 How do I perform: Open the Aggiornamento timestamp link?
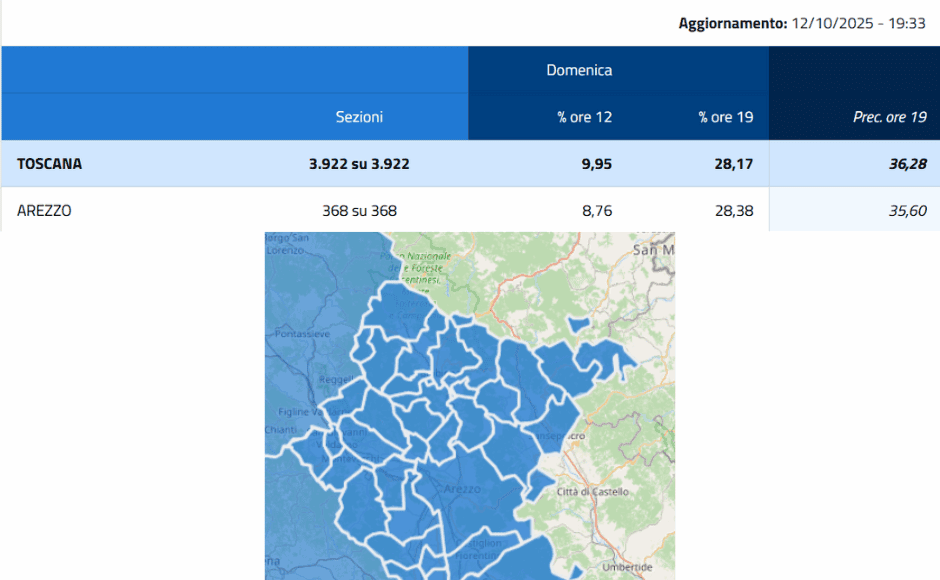click(x=806, y=21)
